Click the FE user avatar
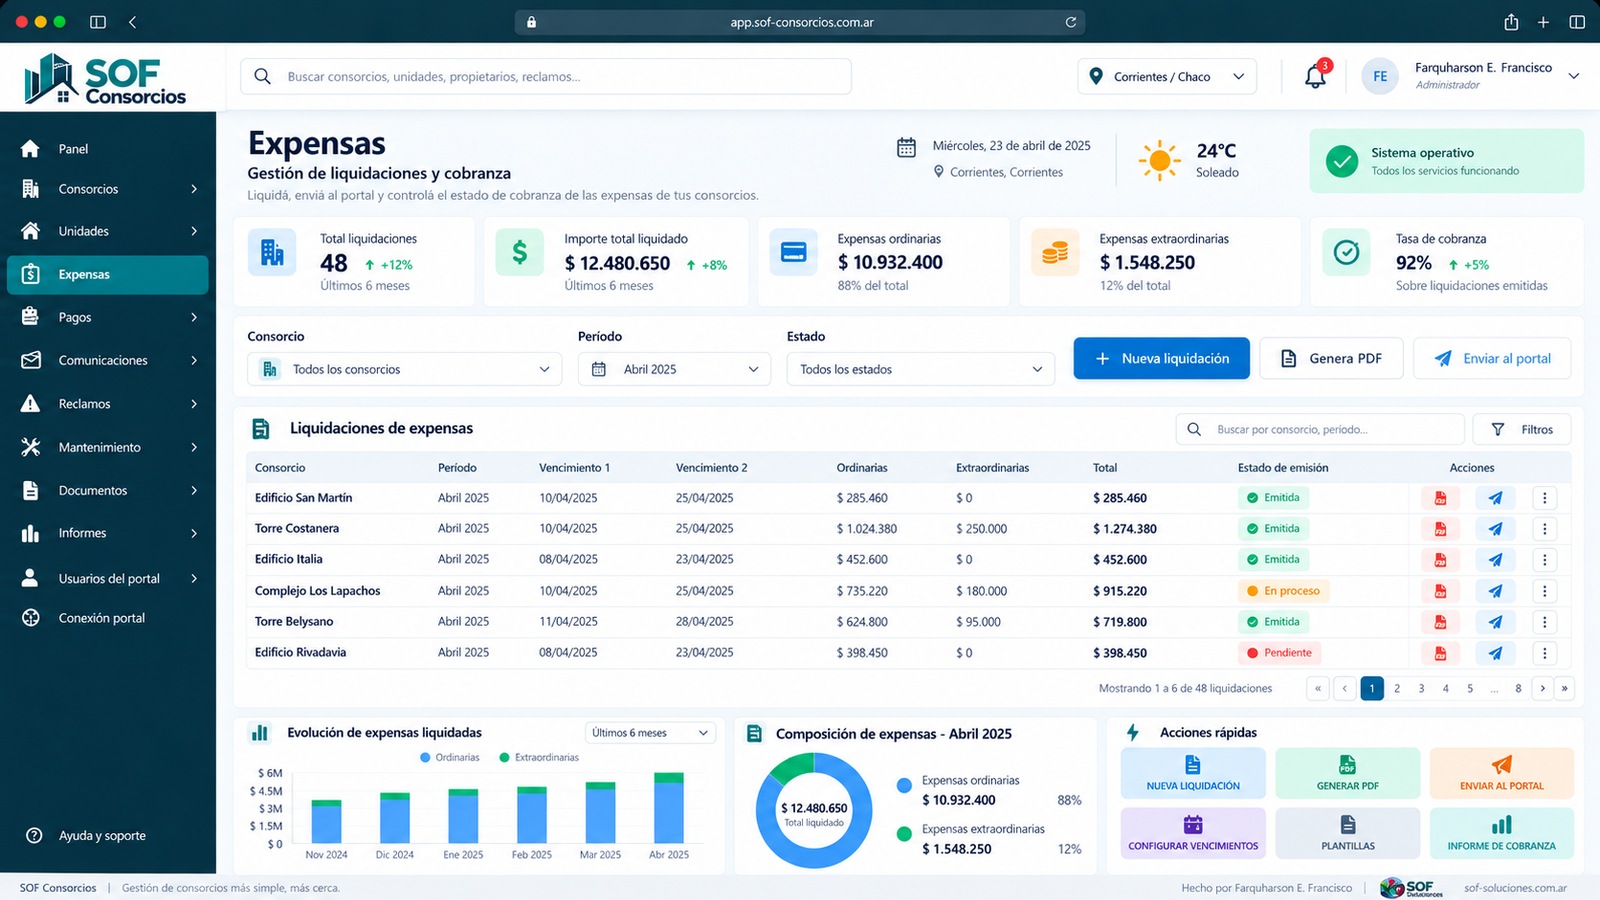 (x=1380, y=76)
